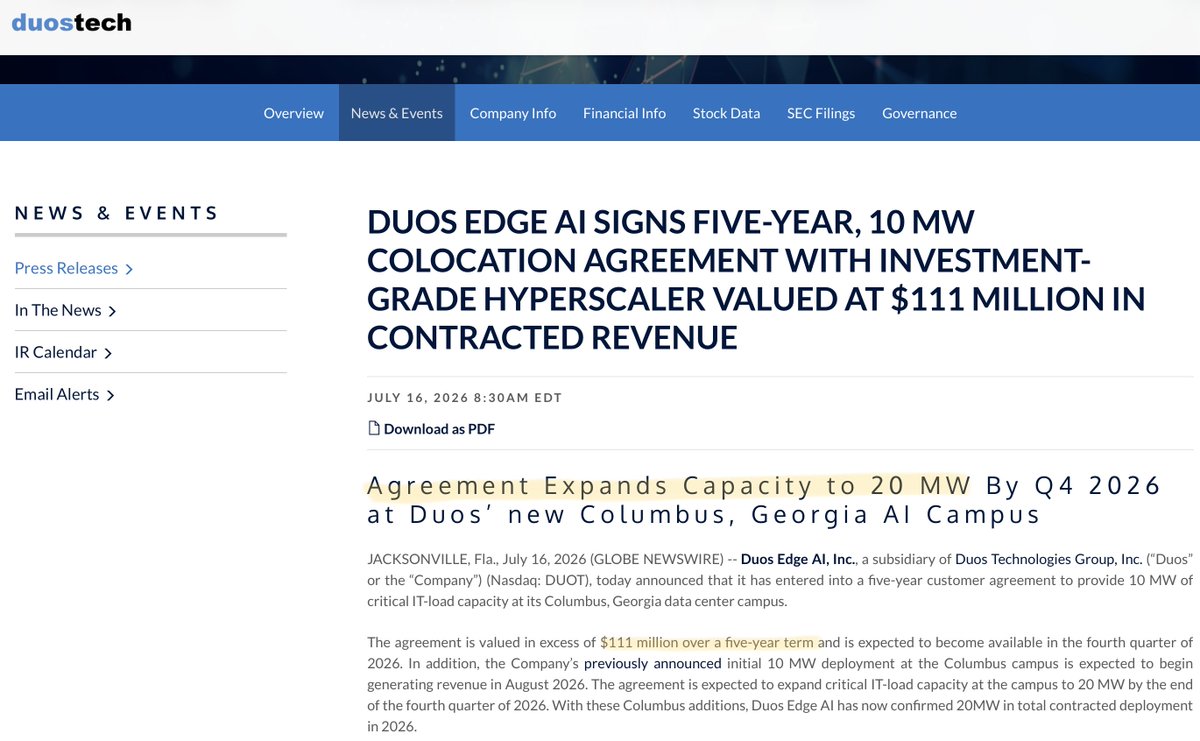This screenshot has width=1200, height=741.
Task: Click the PDF document icon
Action: point(374,428)
